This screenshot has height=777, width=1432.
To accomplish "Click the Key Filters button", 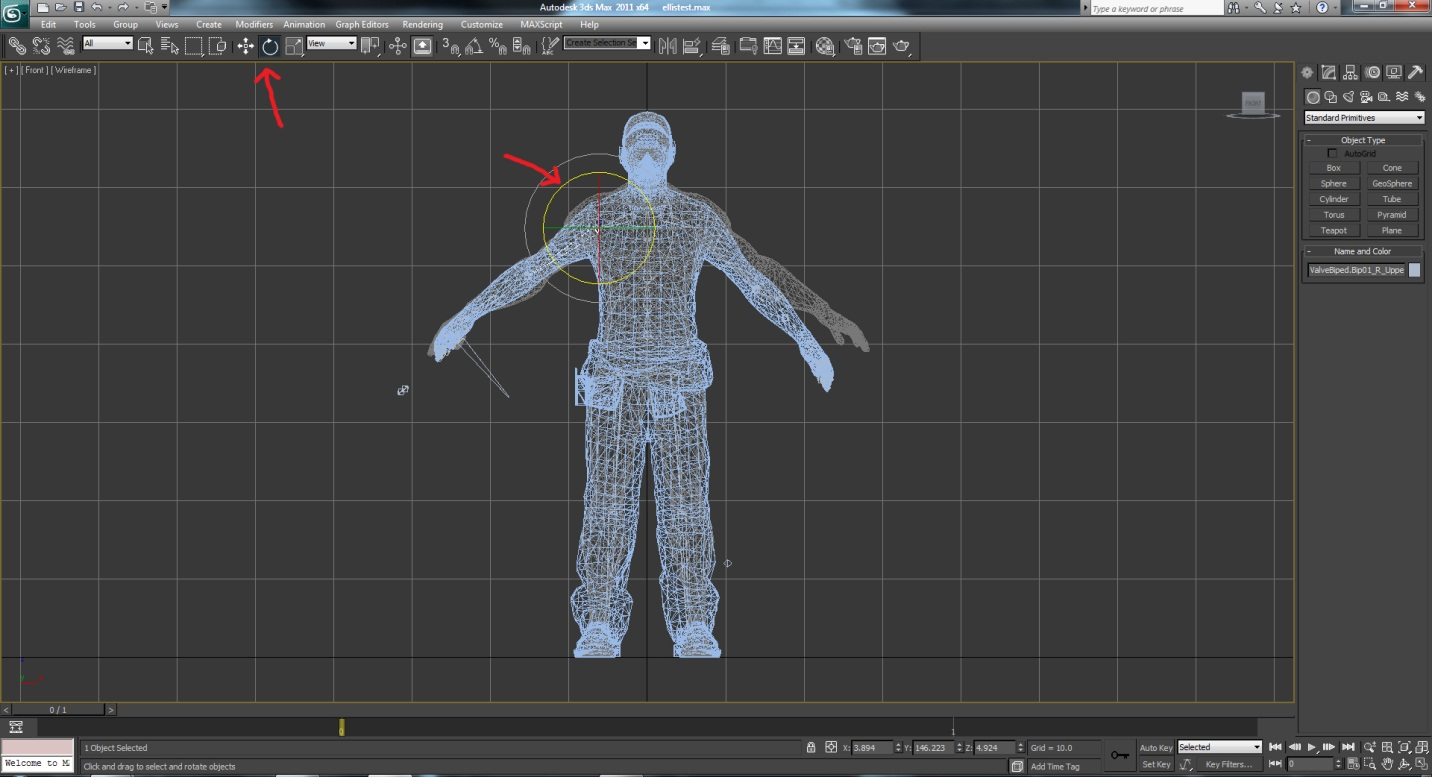I will (x=1229, y=764).
